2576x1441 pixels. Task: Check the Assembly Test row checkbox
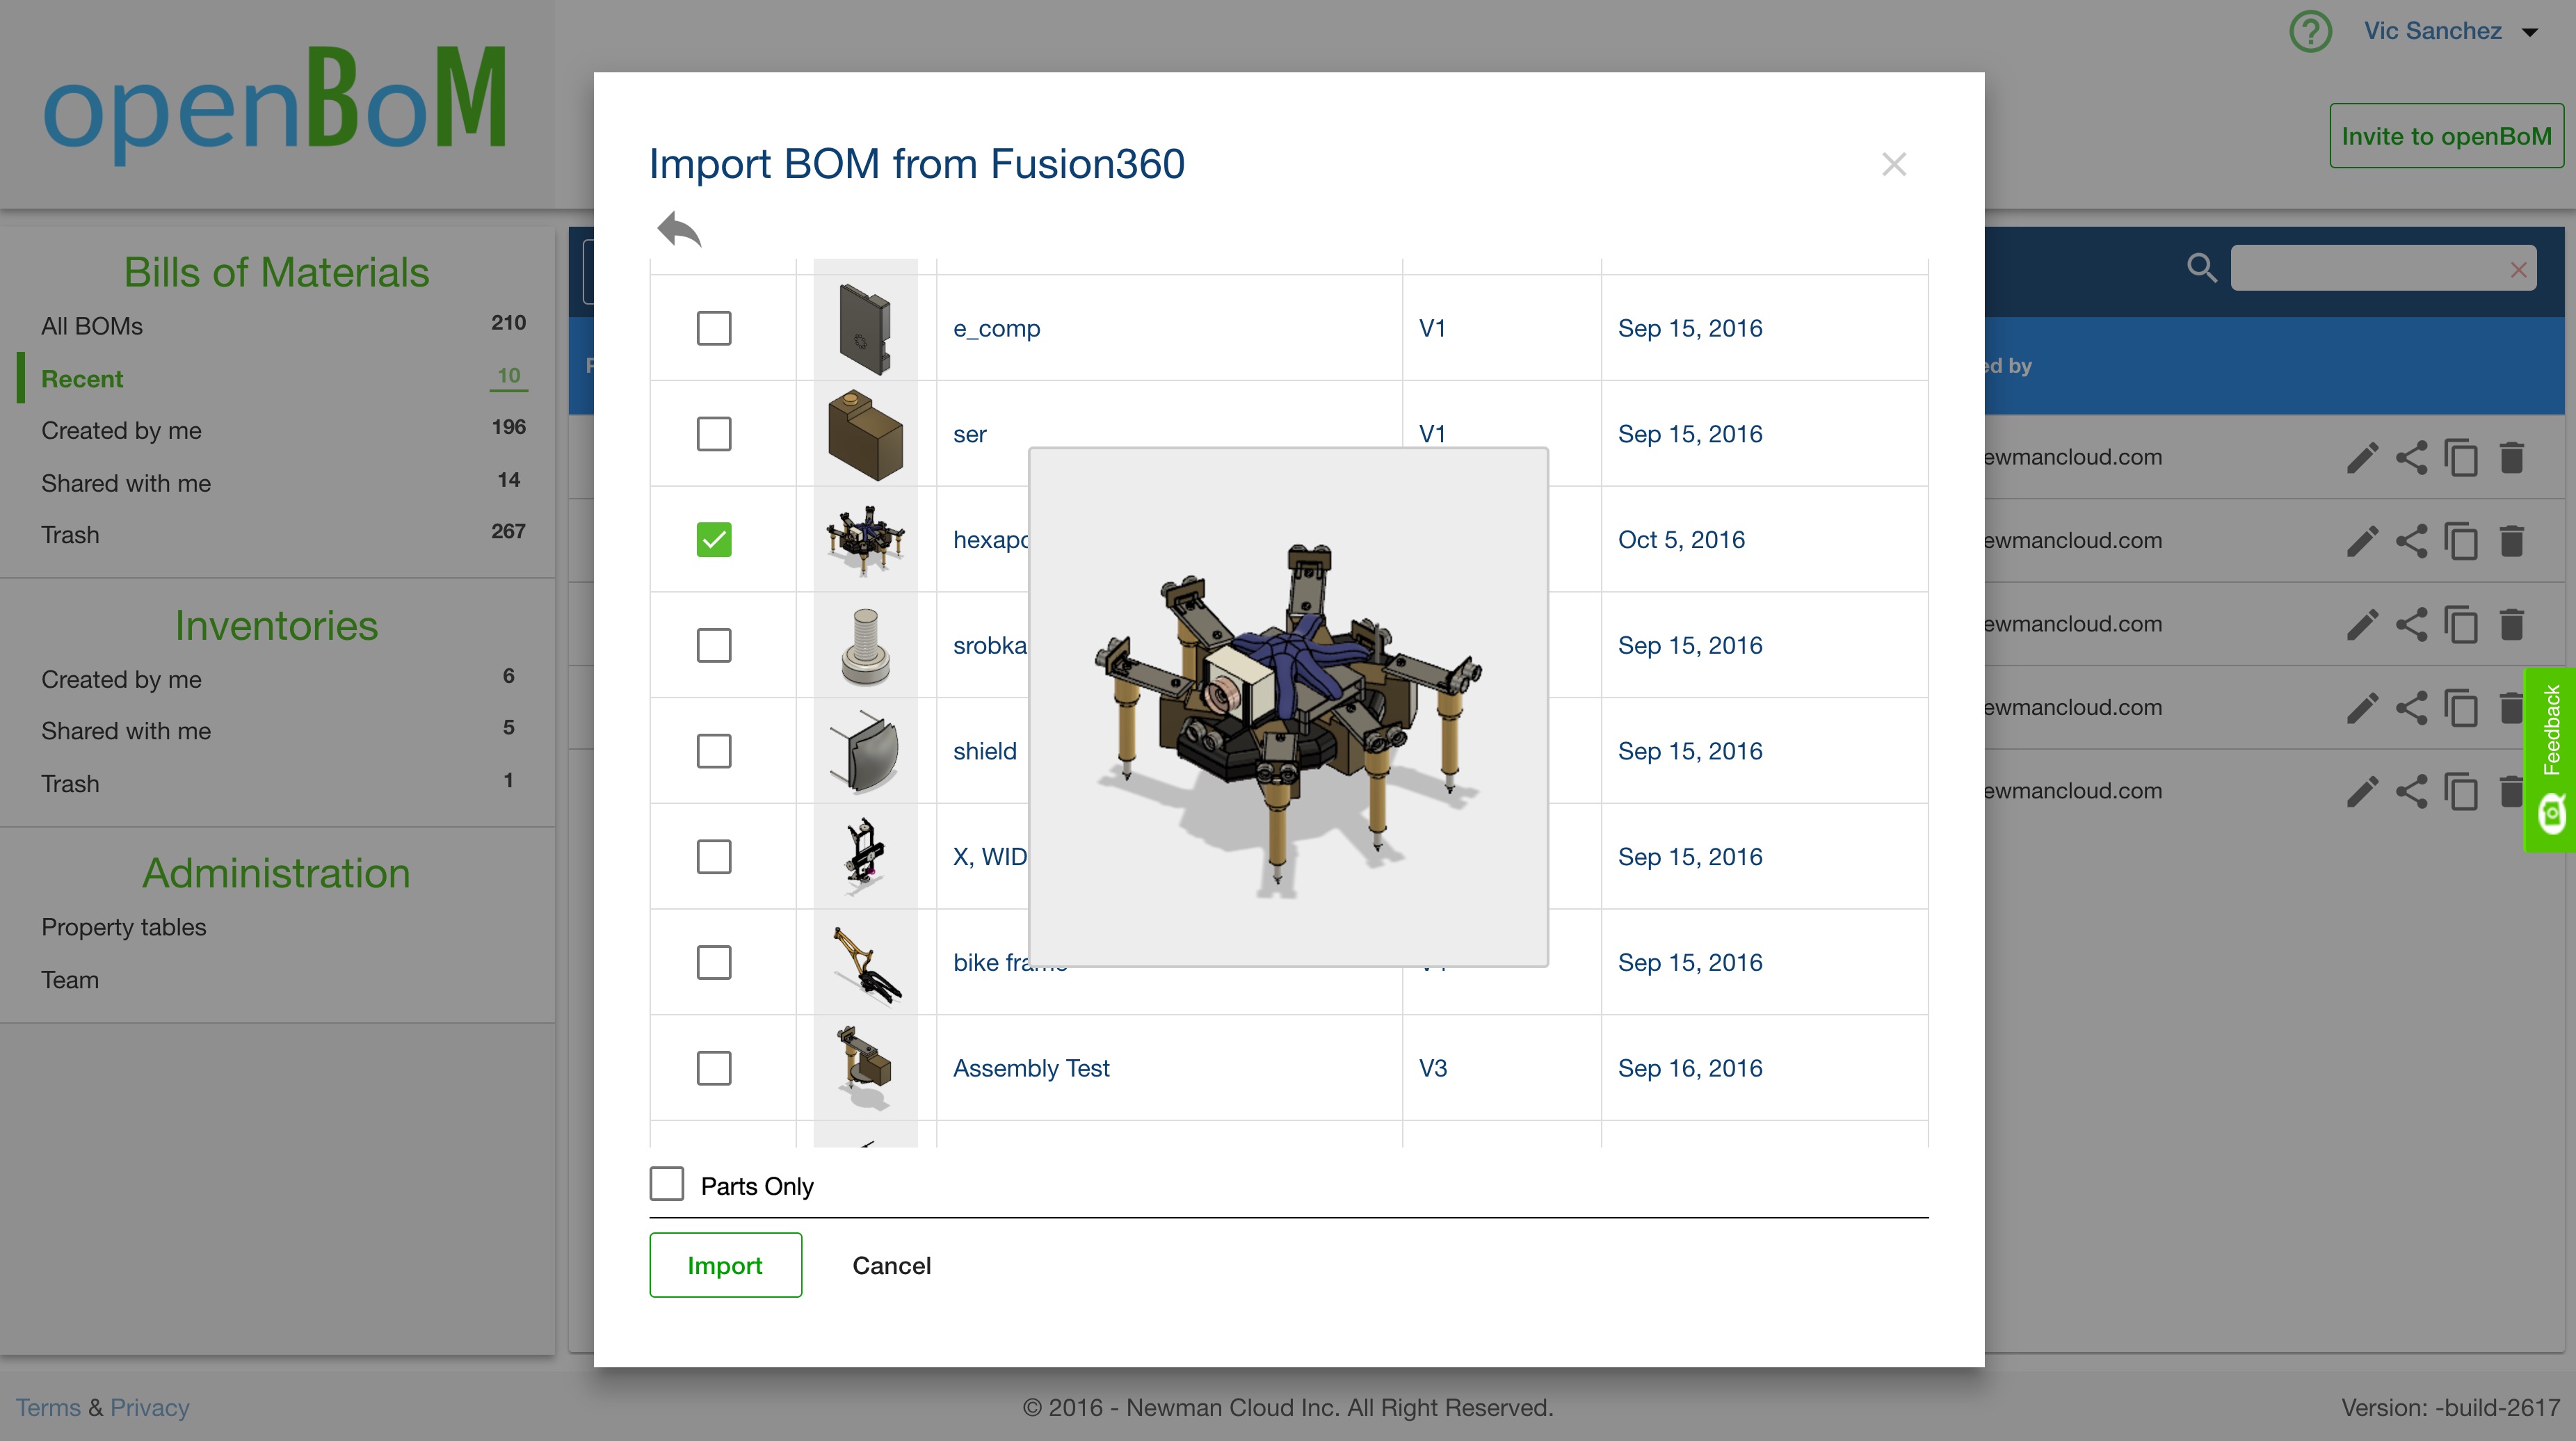coord(713,1068)
